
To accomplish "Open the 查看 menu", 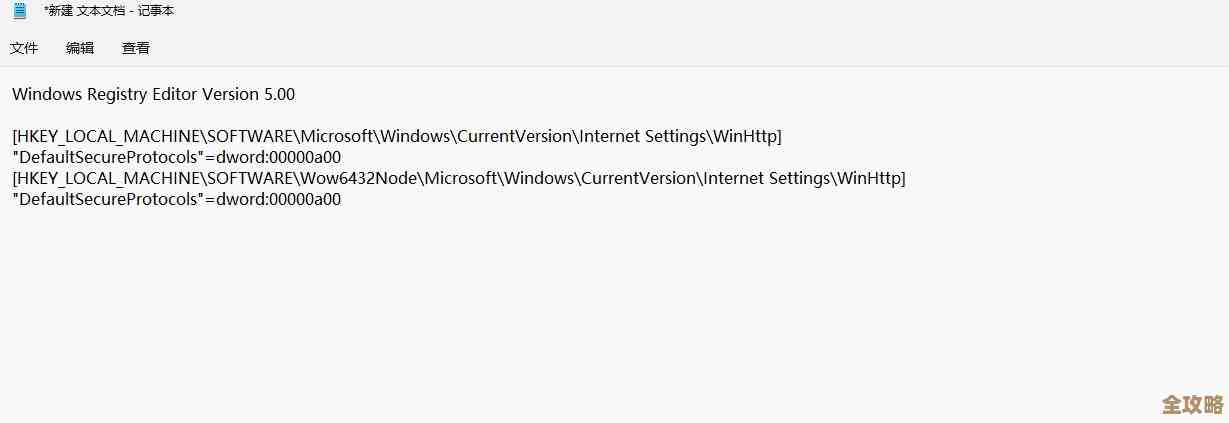I will (x=136, y=48).
